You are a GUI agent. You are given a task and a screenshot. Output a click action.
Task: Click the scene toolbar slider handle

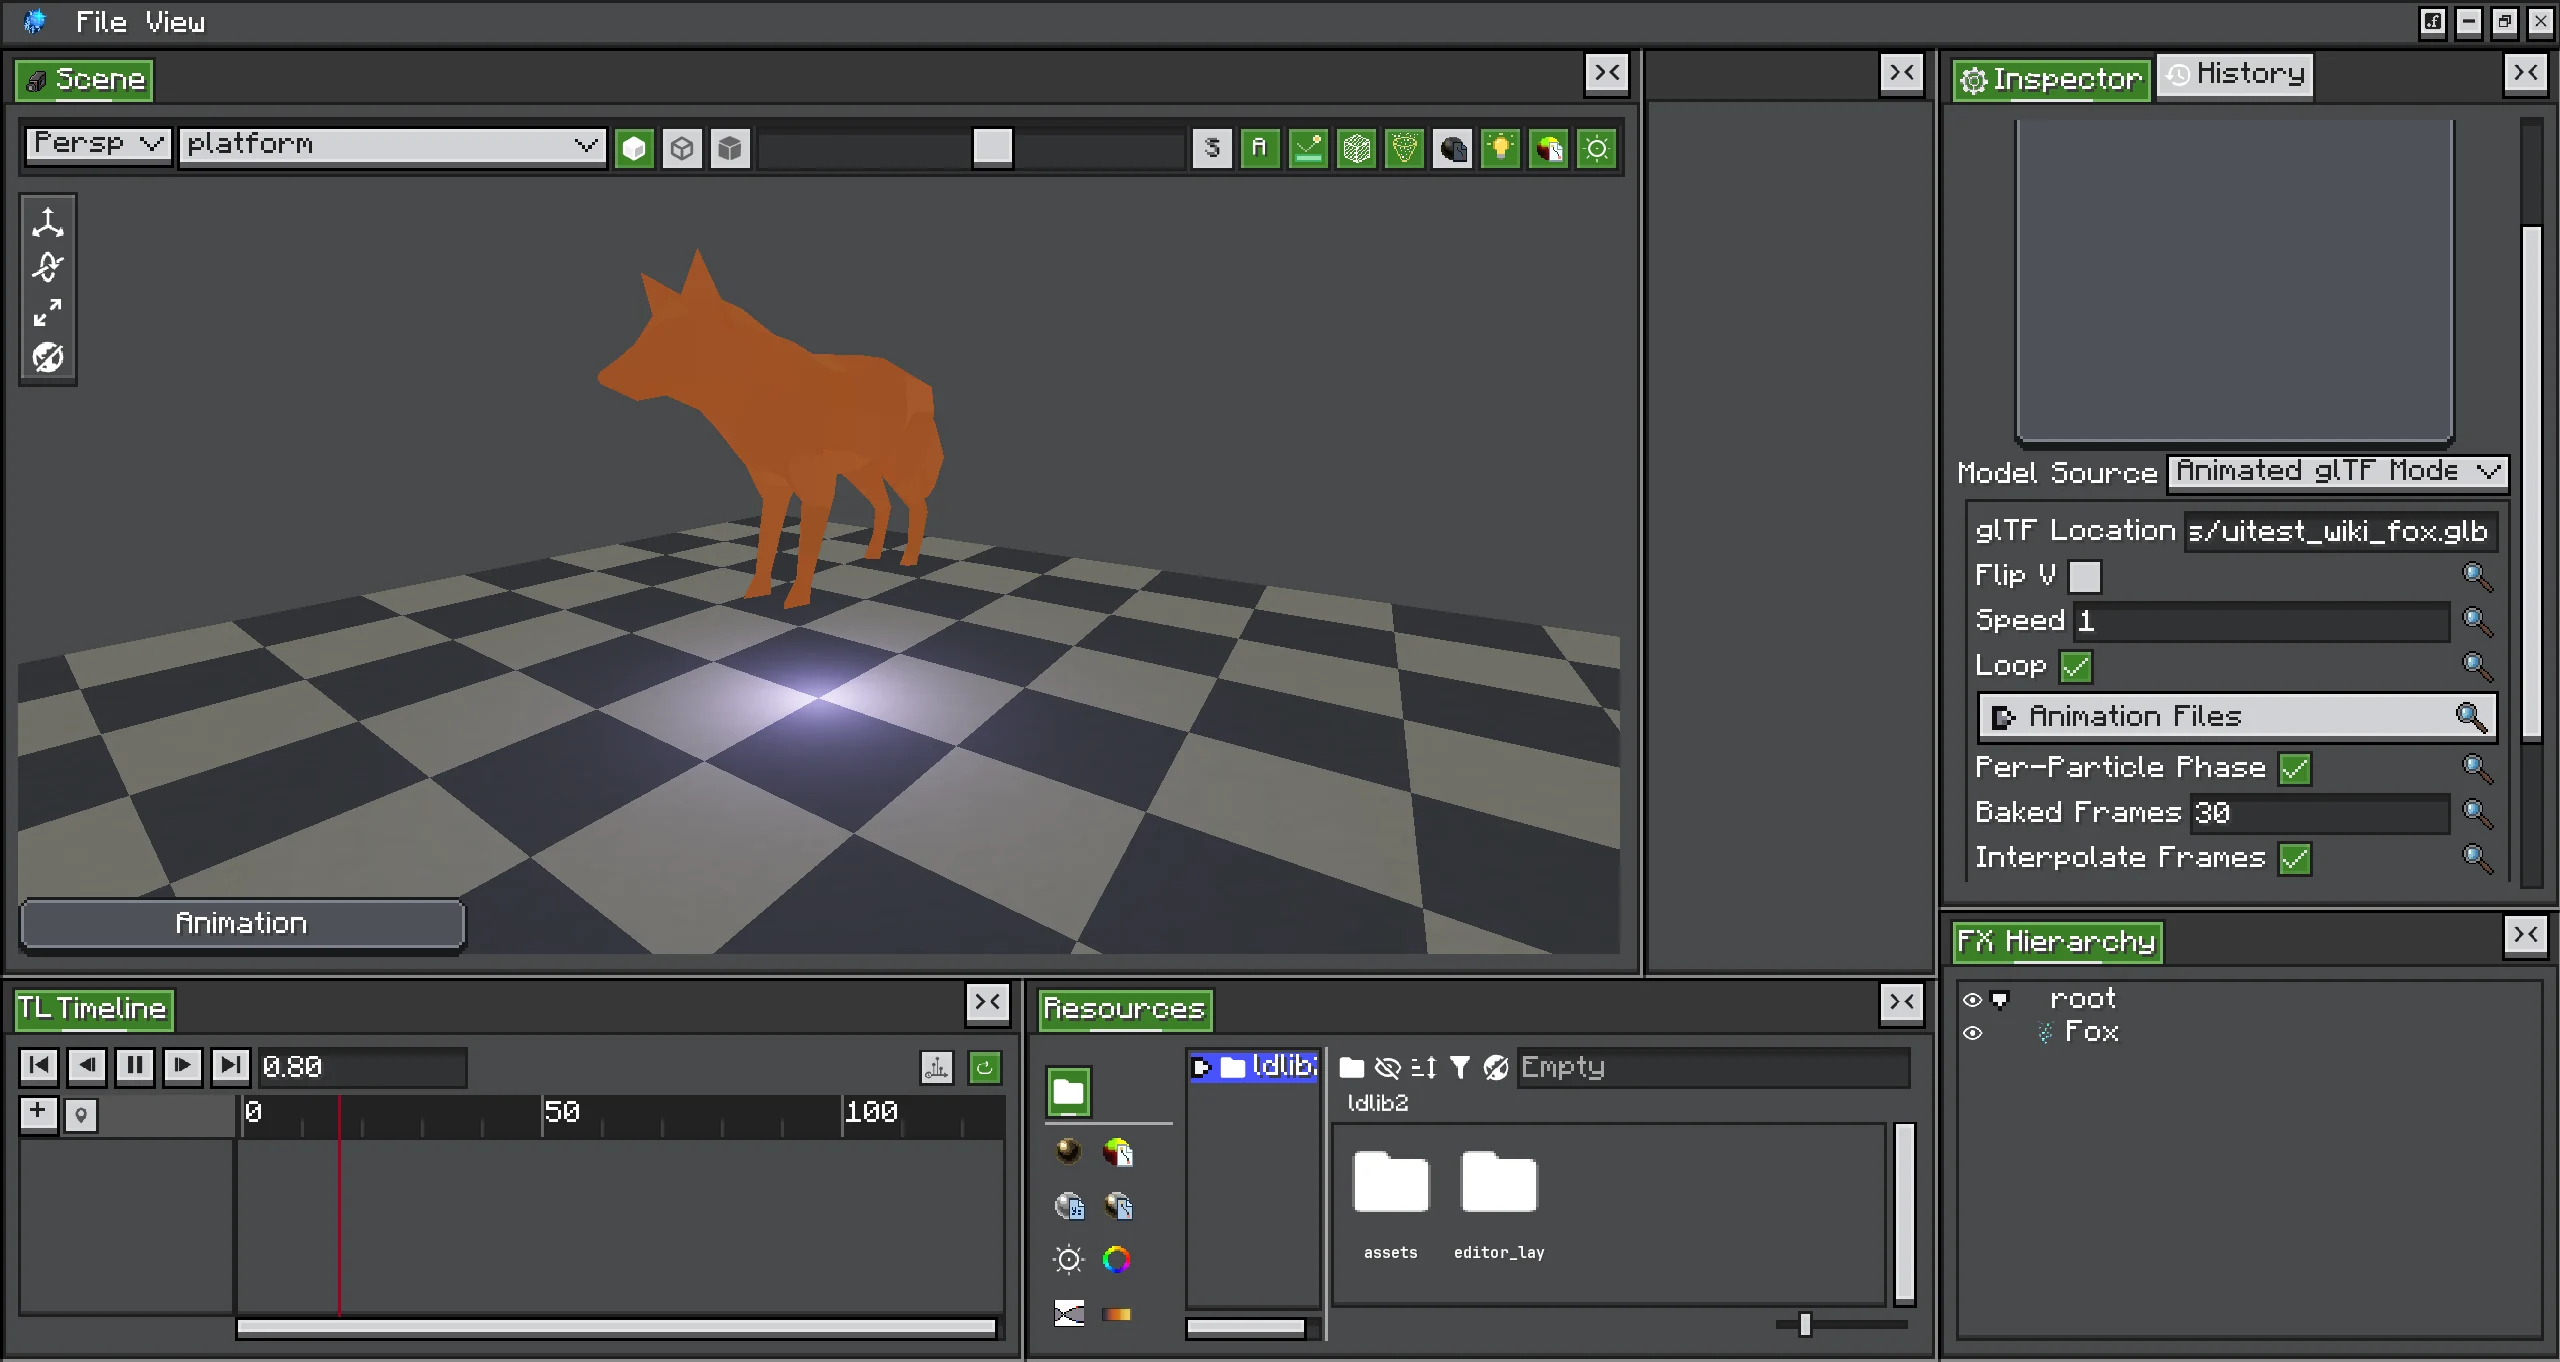[x=993, y=147]
